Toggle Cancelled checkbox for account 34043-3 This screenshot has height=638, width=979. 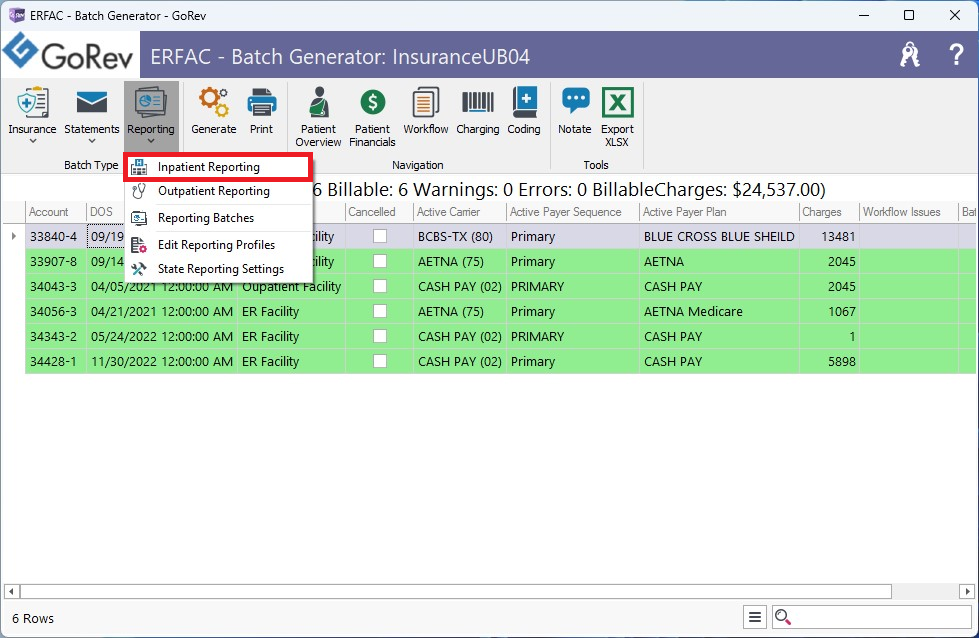click(x=380, y=286)
